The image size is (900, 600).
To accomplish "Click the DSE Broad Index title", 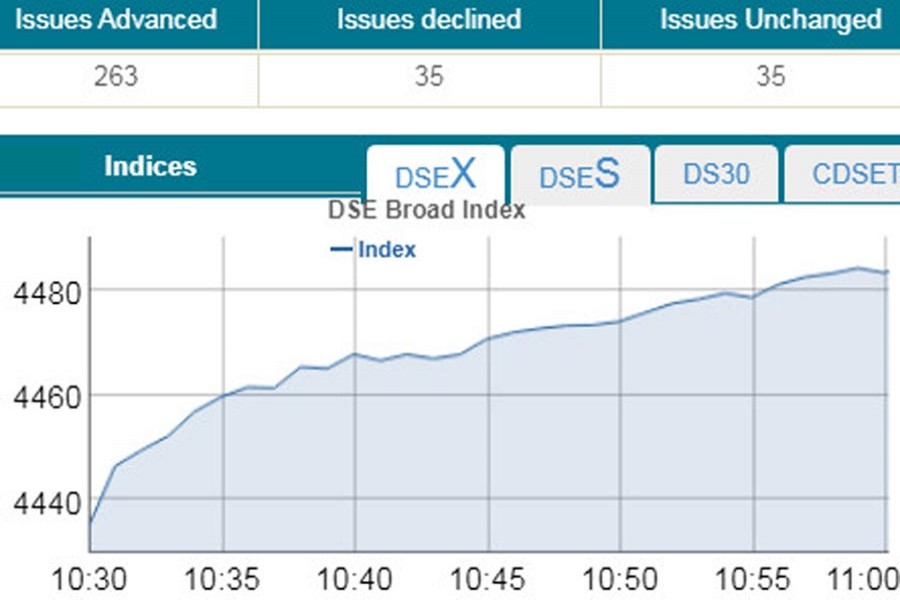I will [x=428, y=210].
